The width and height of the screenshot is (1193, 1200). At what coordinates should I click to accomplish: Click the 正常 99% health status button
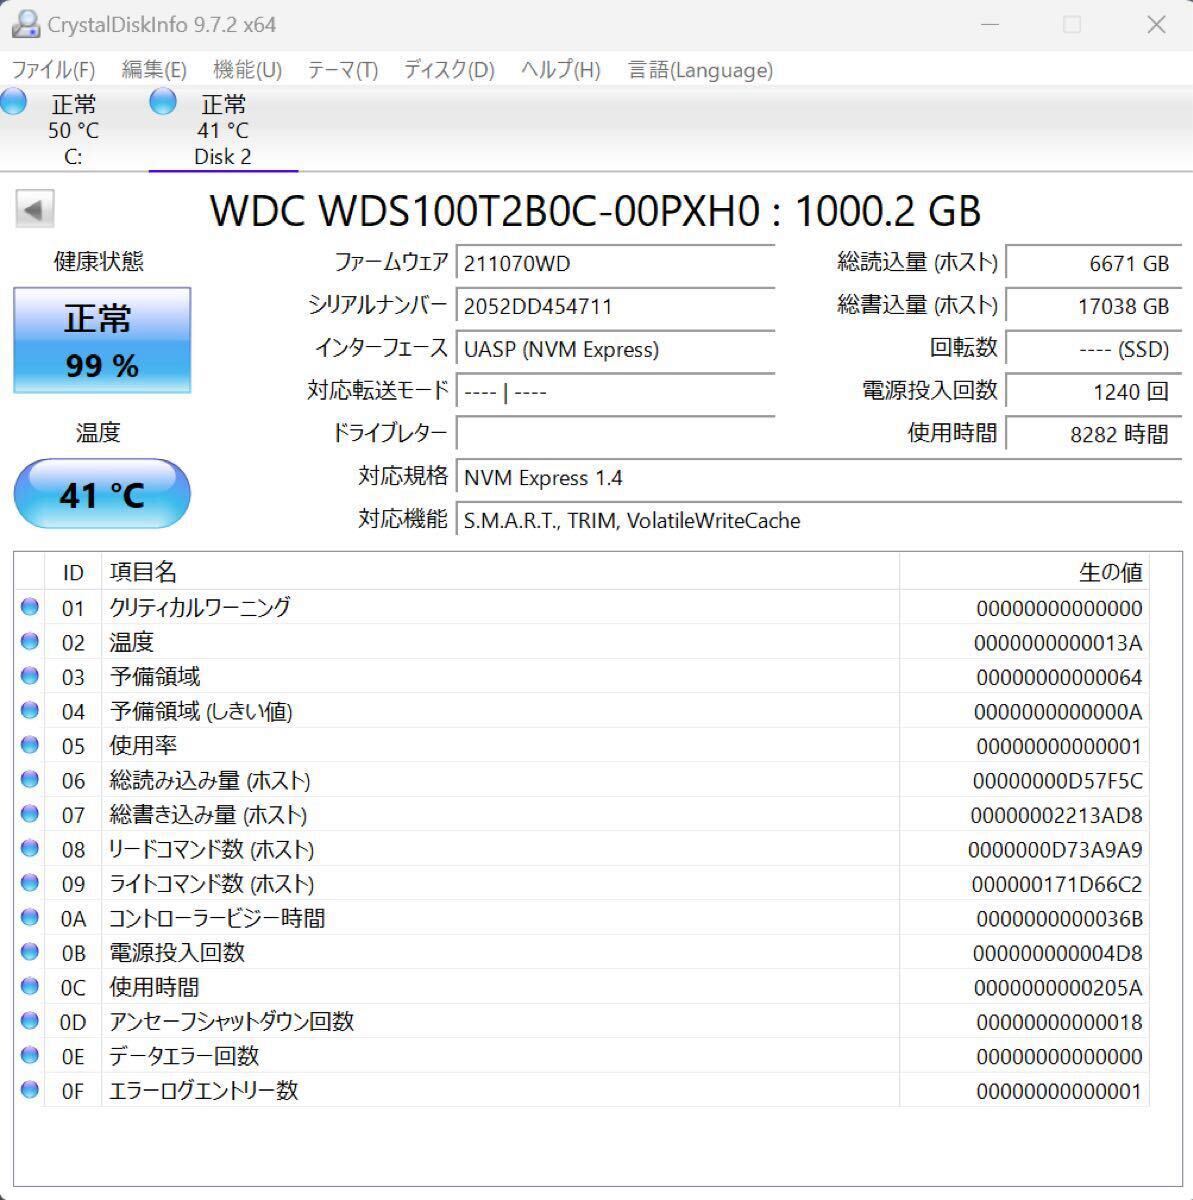pyautogui.click(x=102, y=341)
